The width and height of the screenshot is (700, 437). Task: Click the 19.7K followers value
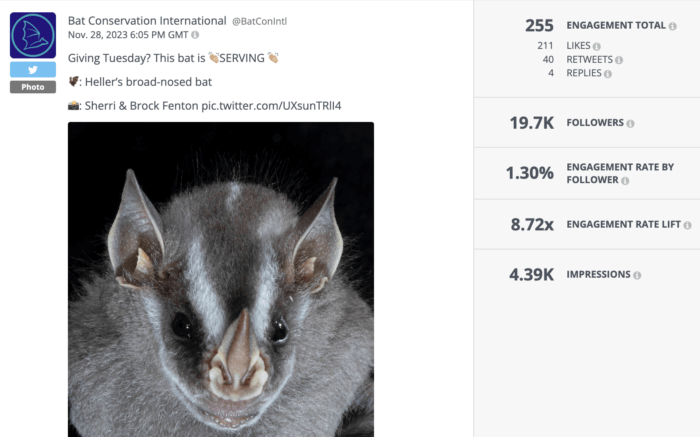tap(531, 123)
